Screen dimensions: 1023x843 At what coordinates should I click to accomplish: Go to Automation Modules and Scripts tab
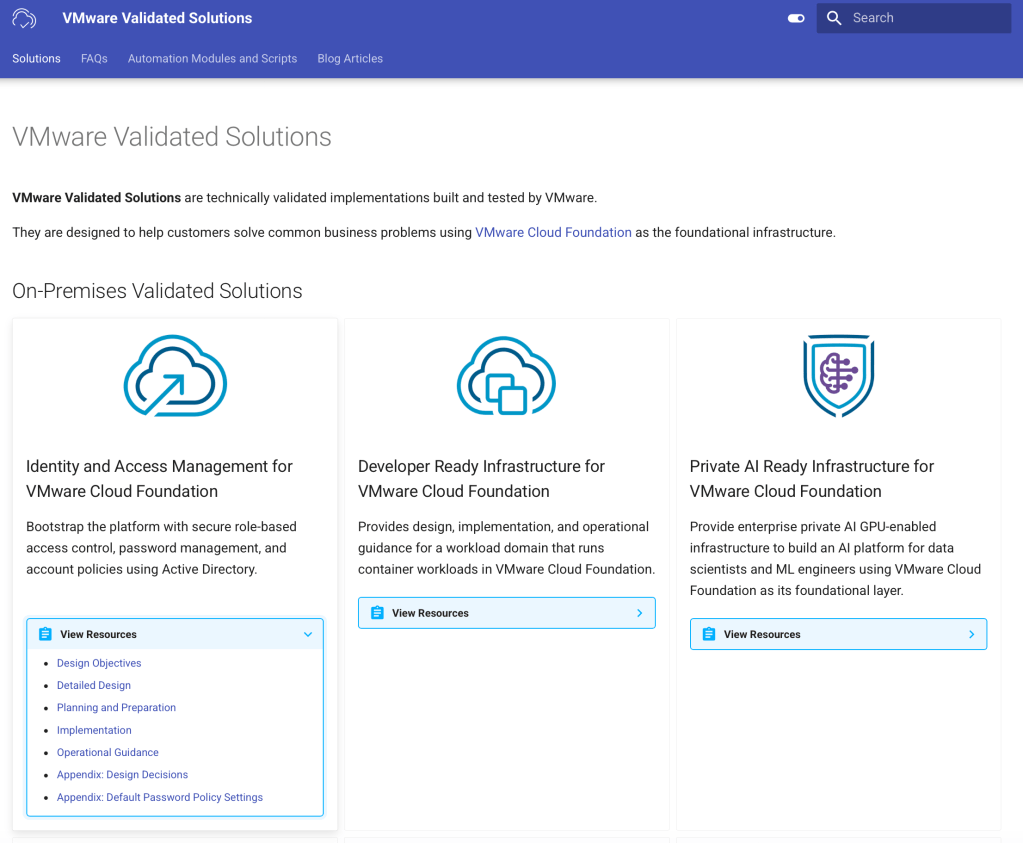pyautogui.click(x=212, y=59)
